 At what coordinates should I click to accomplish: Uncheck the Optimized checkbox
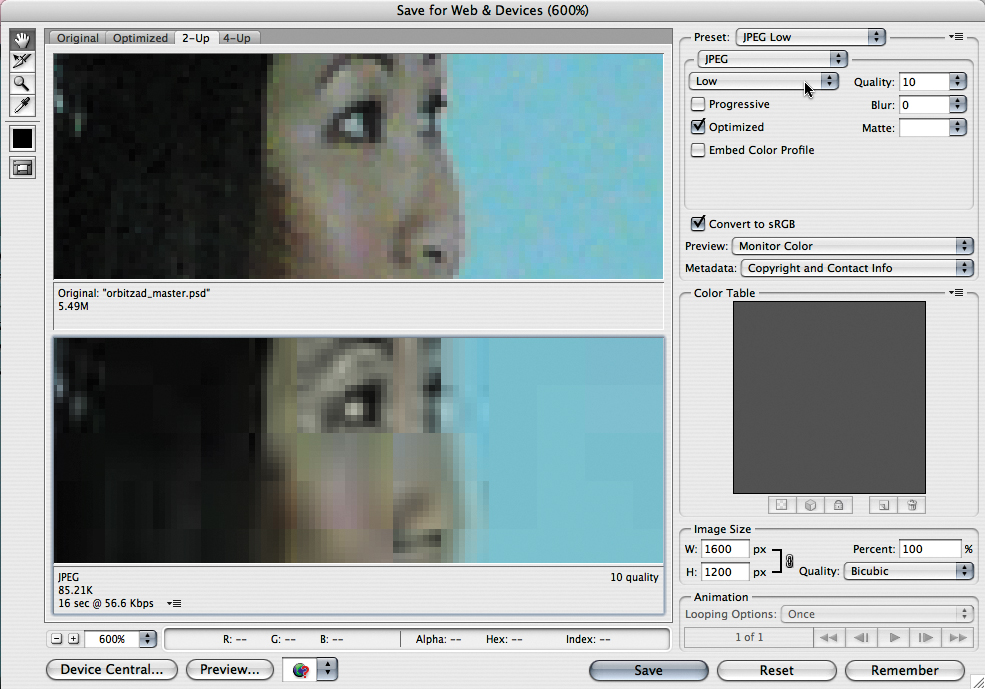(698, 127)
